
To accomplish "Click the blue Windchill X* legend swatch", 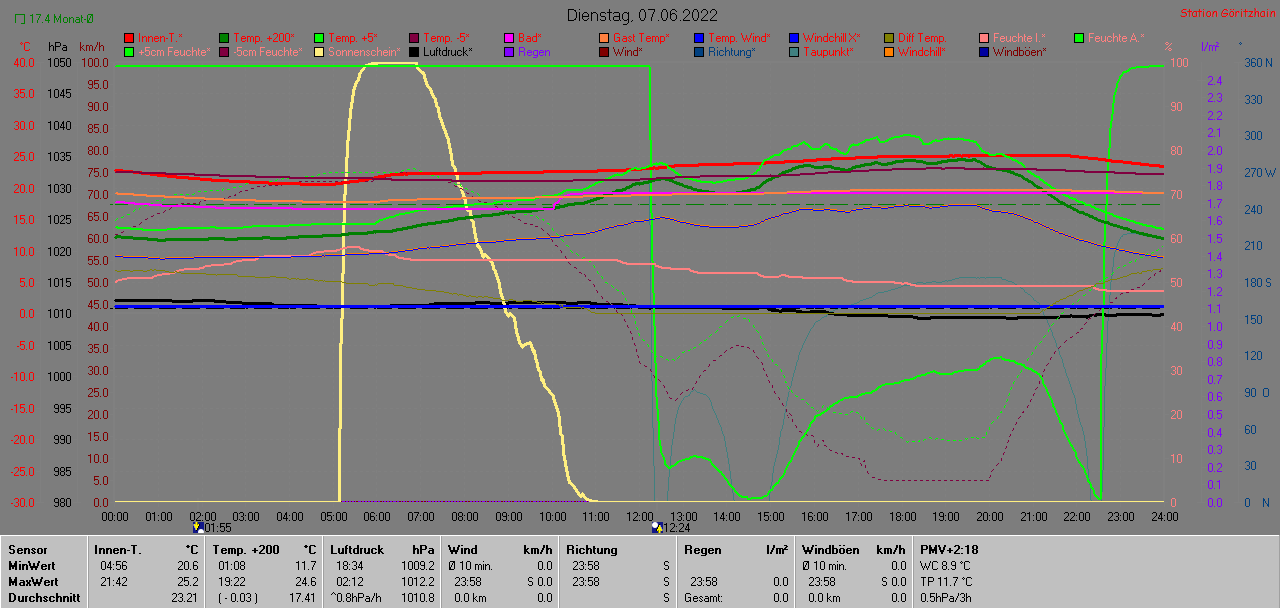I will (x=794, y=38).
